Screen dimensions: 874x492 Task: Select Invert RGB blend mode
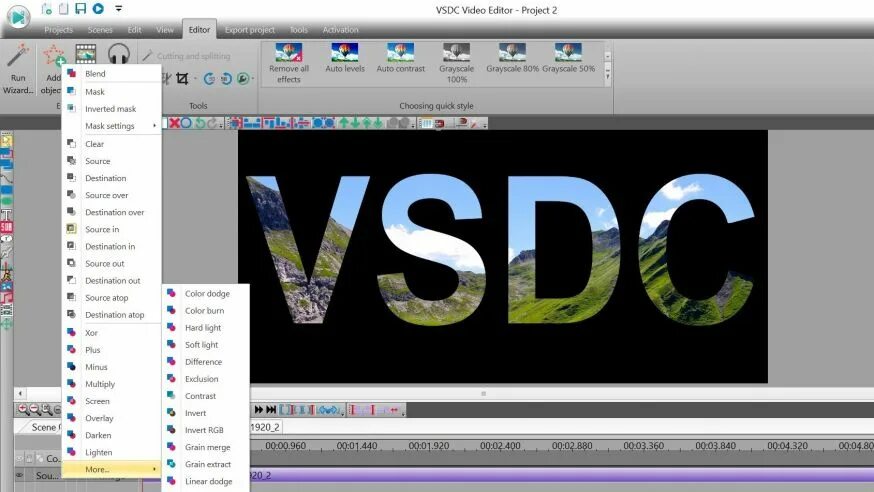pyautogui.click(x=206, y=430)
